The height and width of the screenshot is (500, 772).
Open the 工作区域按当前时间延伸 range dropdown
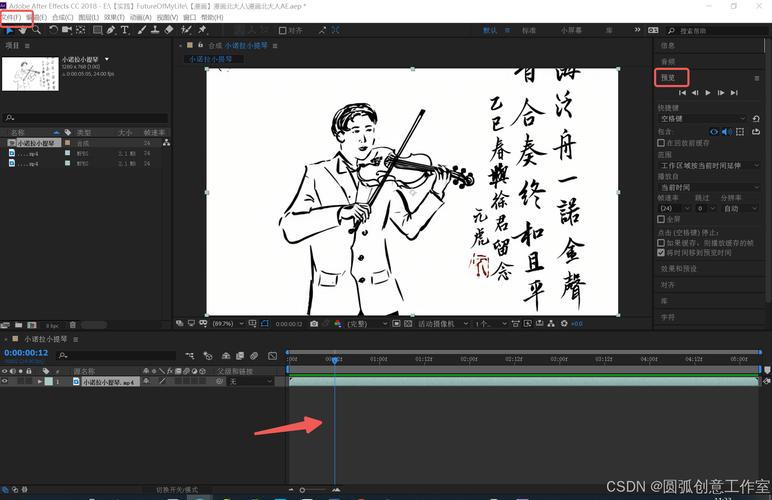pos(709,165)
